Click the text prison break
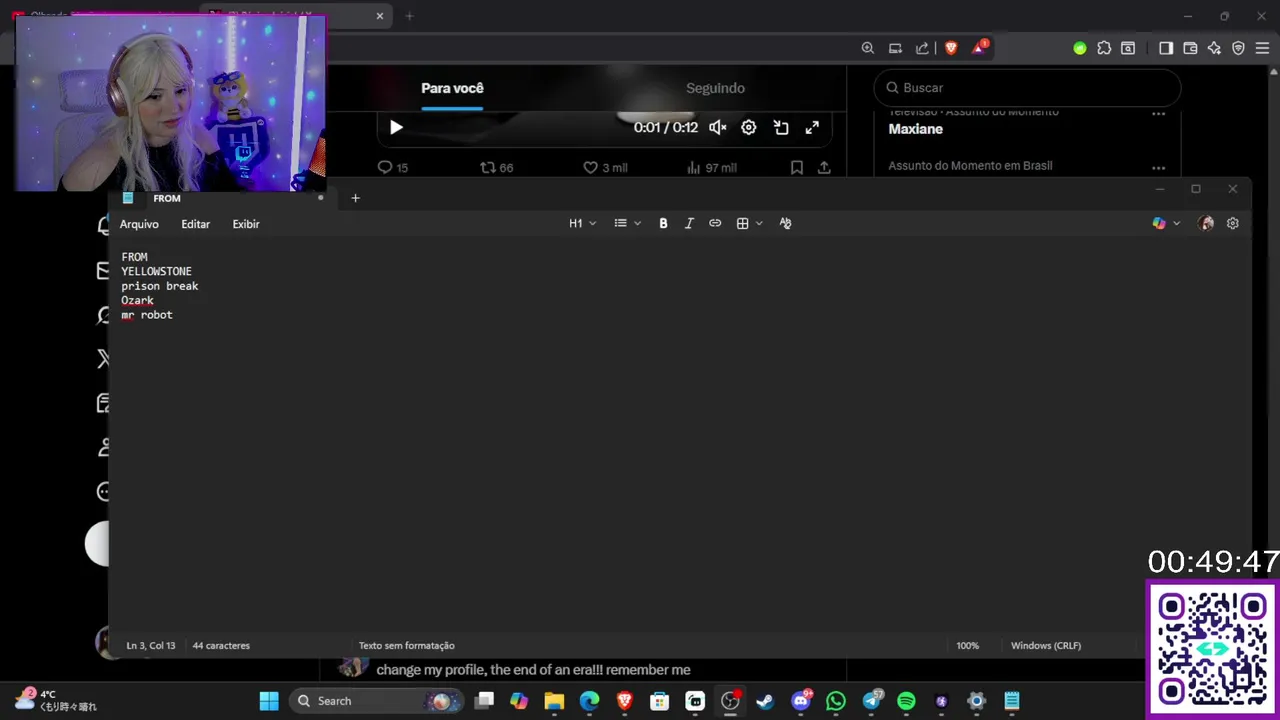1280x720 pixels. pos(160,286)
